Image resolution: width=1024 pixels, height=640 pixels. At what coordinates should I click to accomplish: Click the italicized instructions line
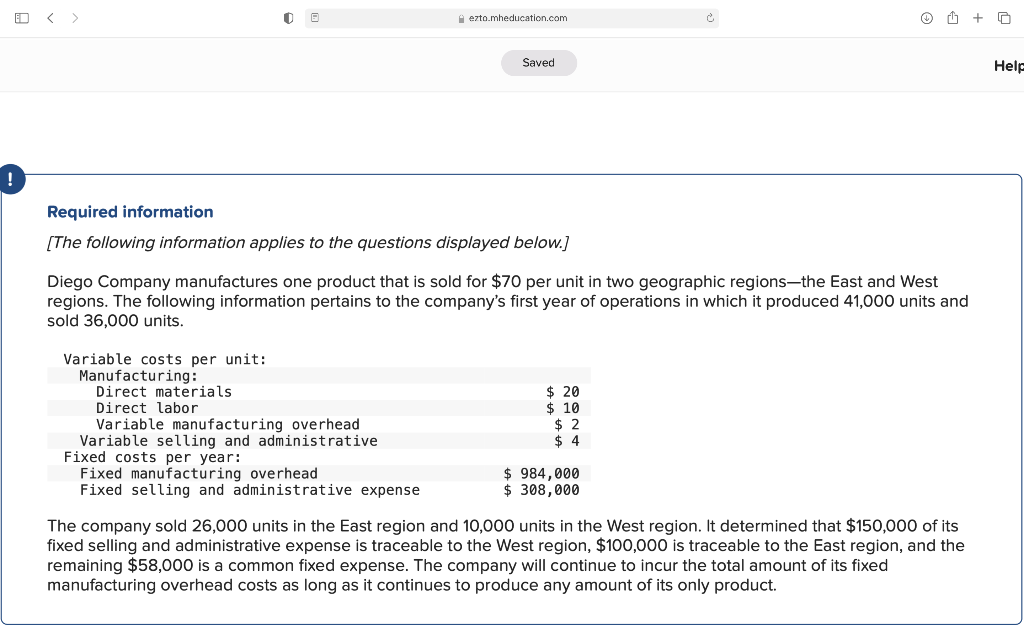point(308,242)
